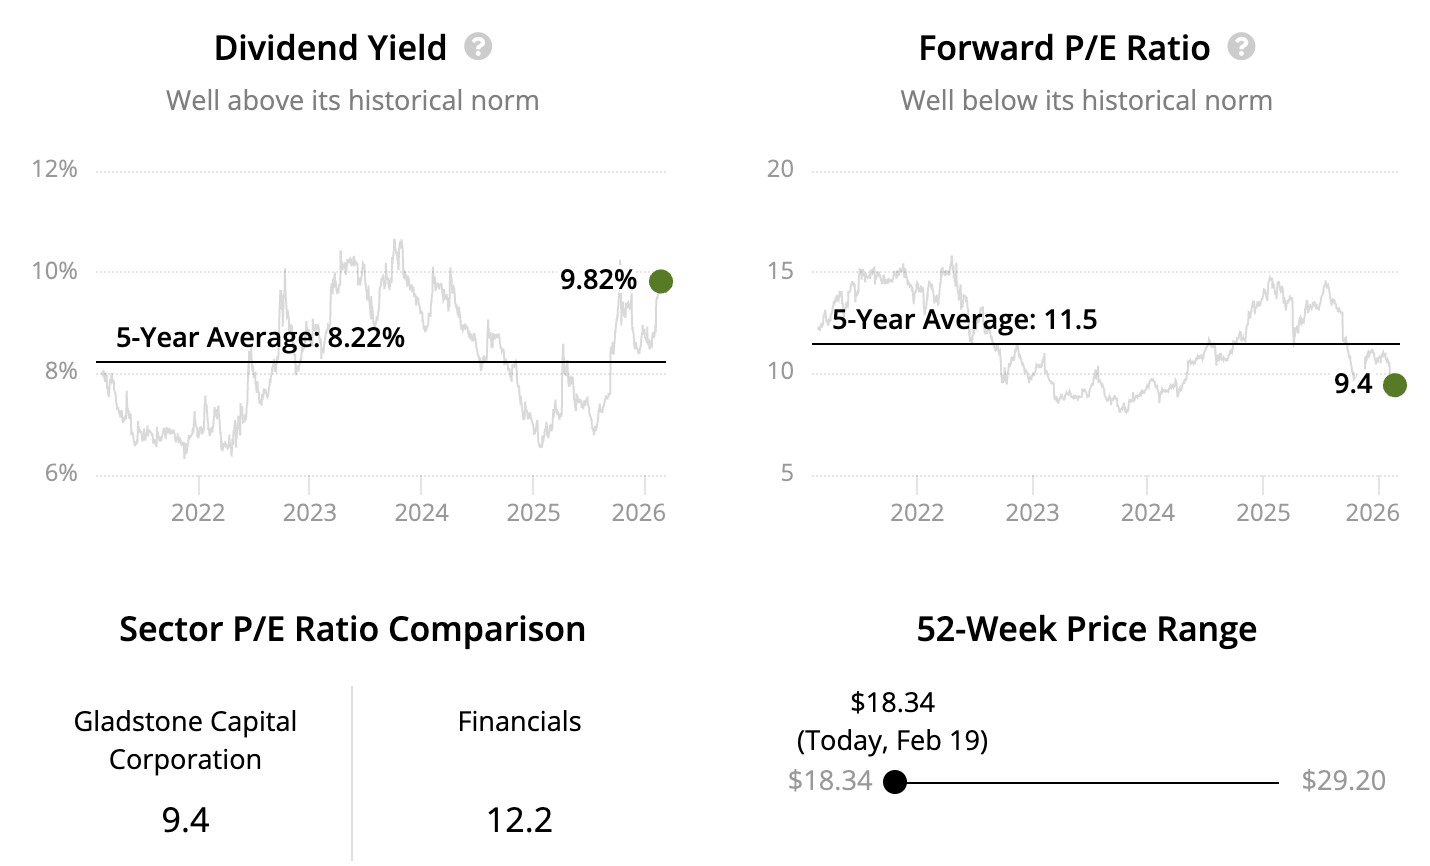This screenshot has width=1430, height=866.
Task: Click the Dividend Yield help question-mark icon
Action: (x=478, y=47)
